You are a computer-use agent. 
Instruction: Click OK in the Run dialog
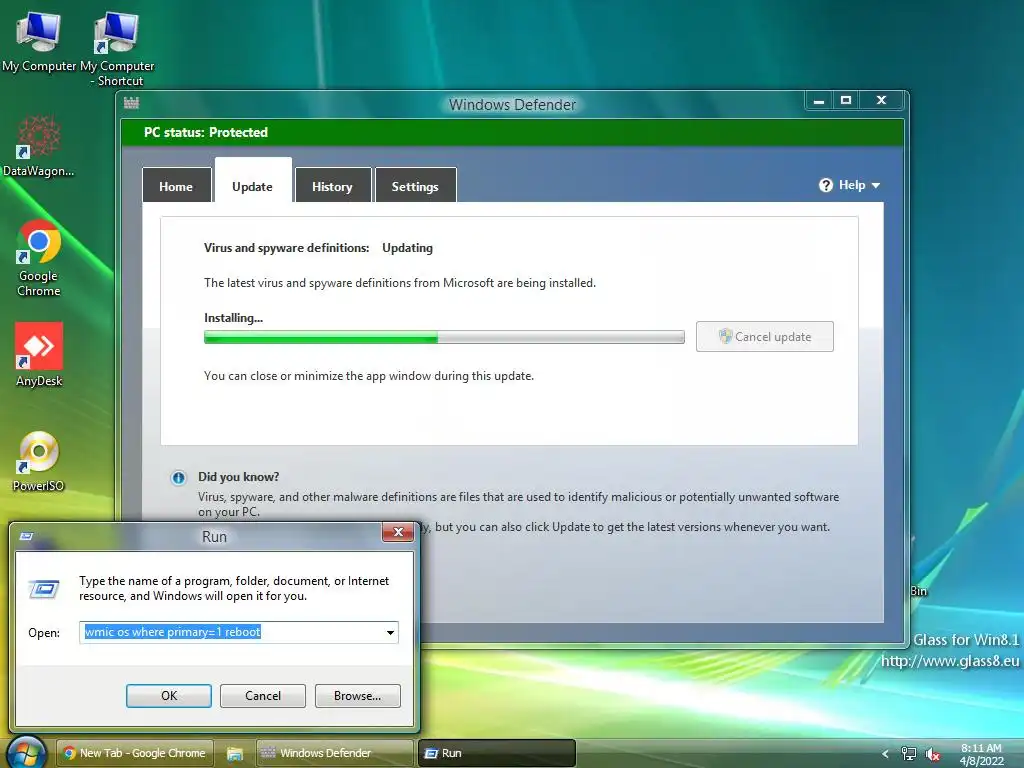tap(168, 696)
